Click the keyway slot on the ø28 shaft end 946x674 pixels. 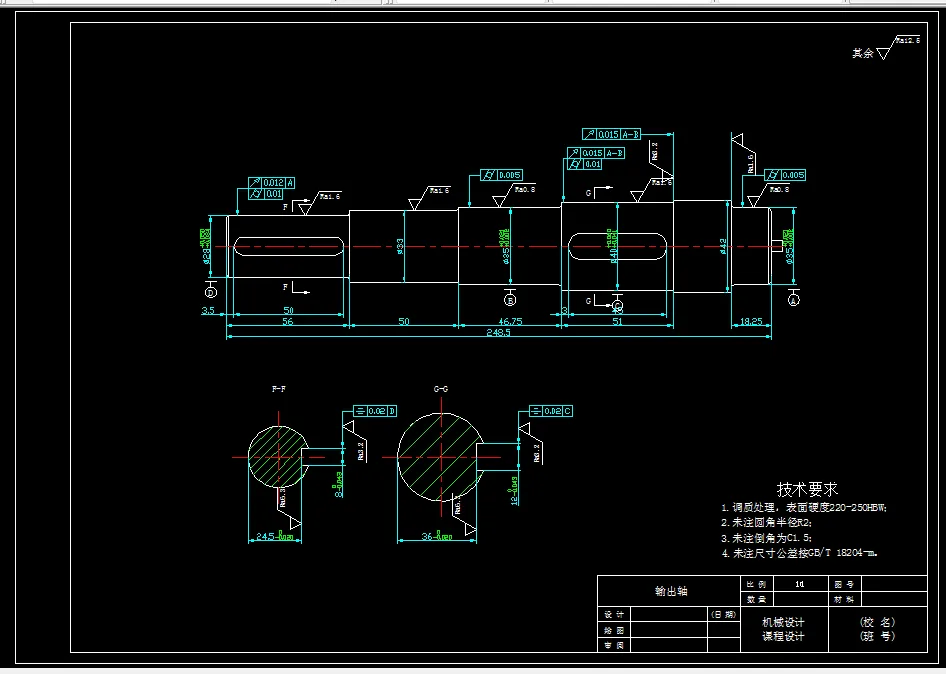coord(288,246)
